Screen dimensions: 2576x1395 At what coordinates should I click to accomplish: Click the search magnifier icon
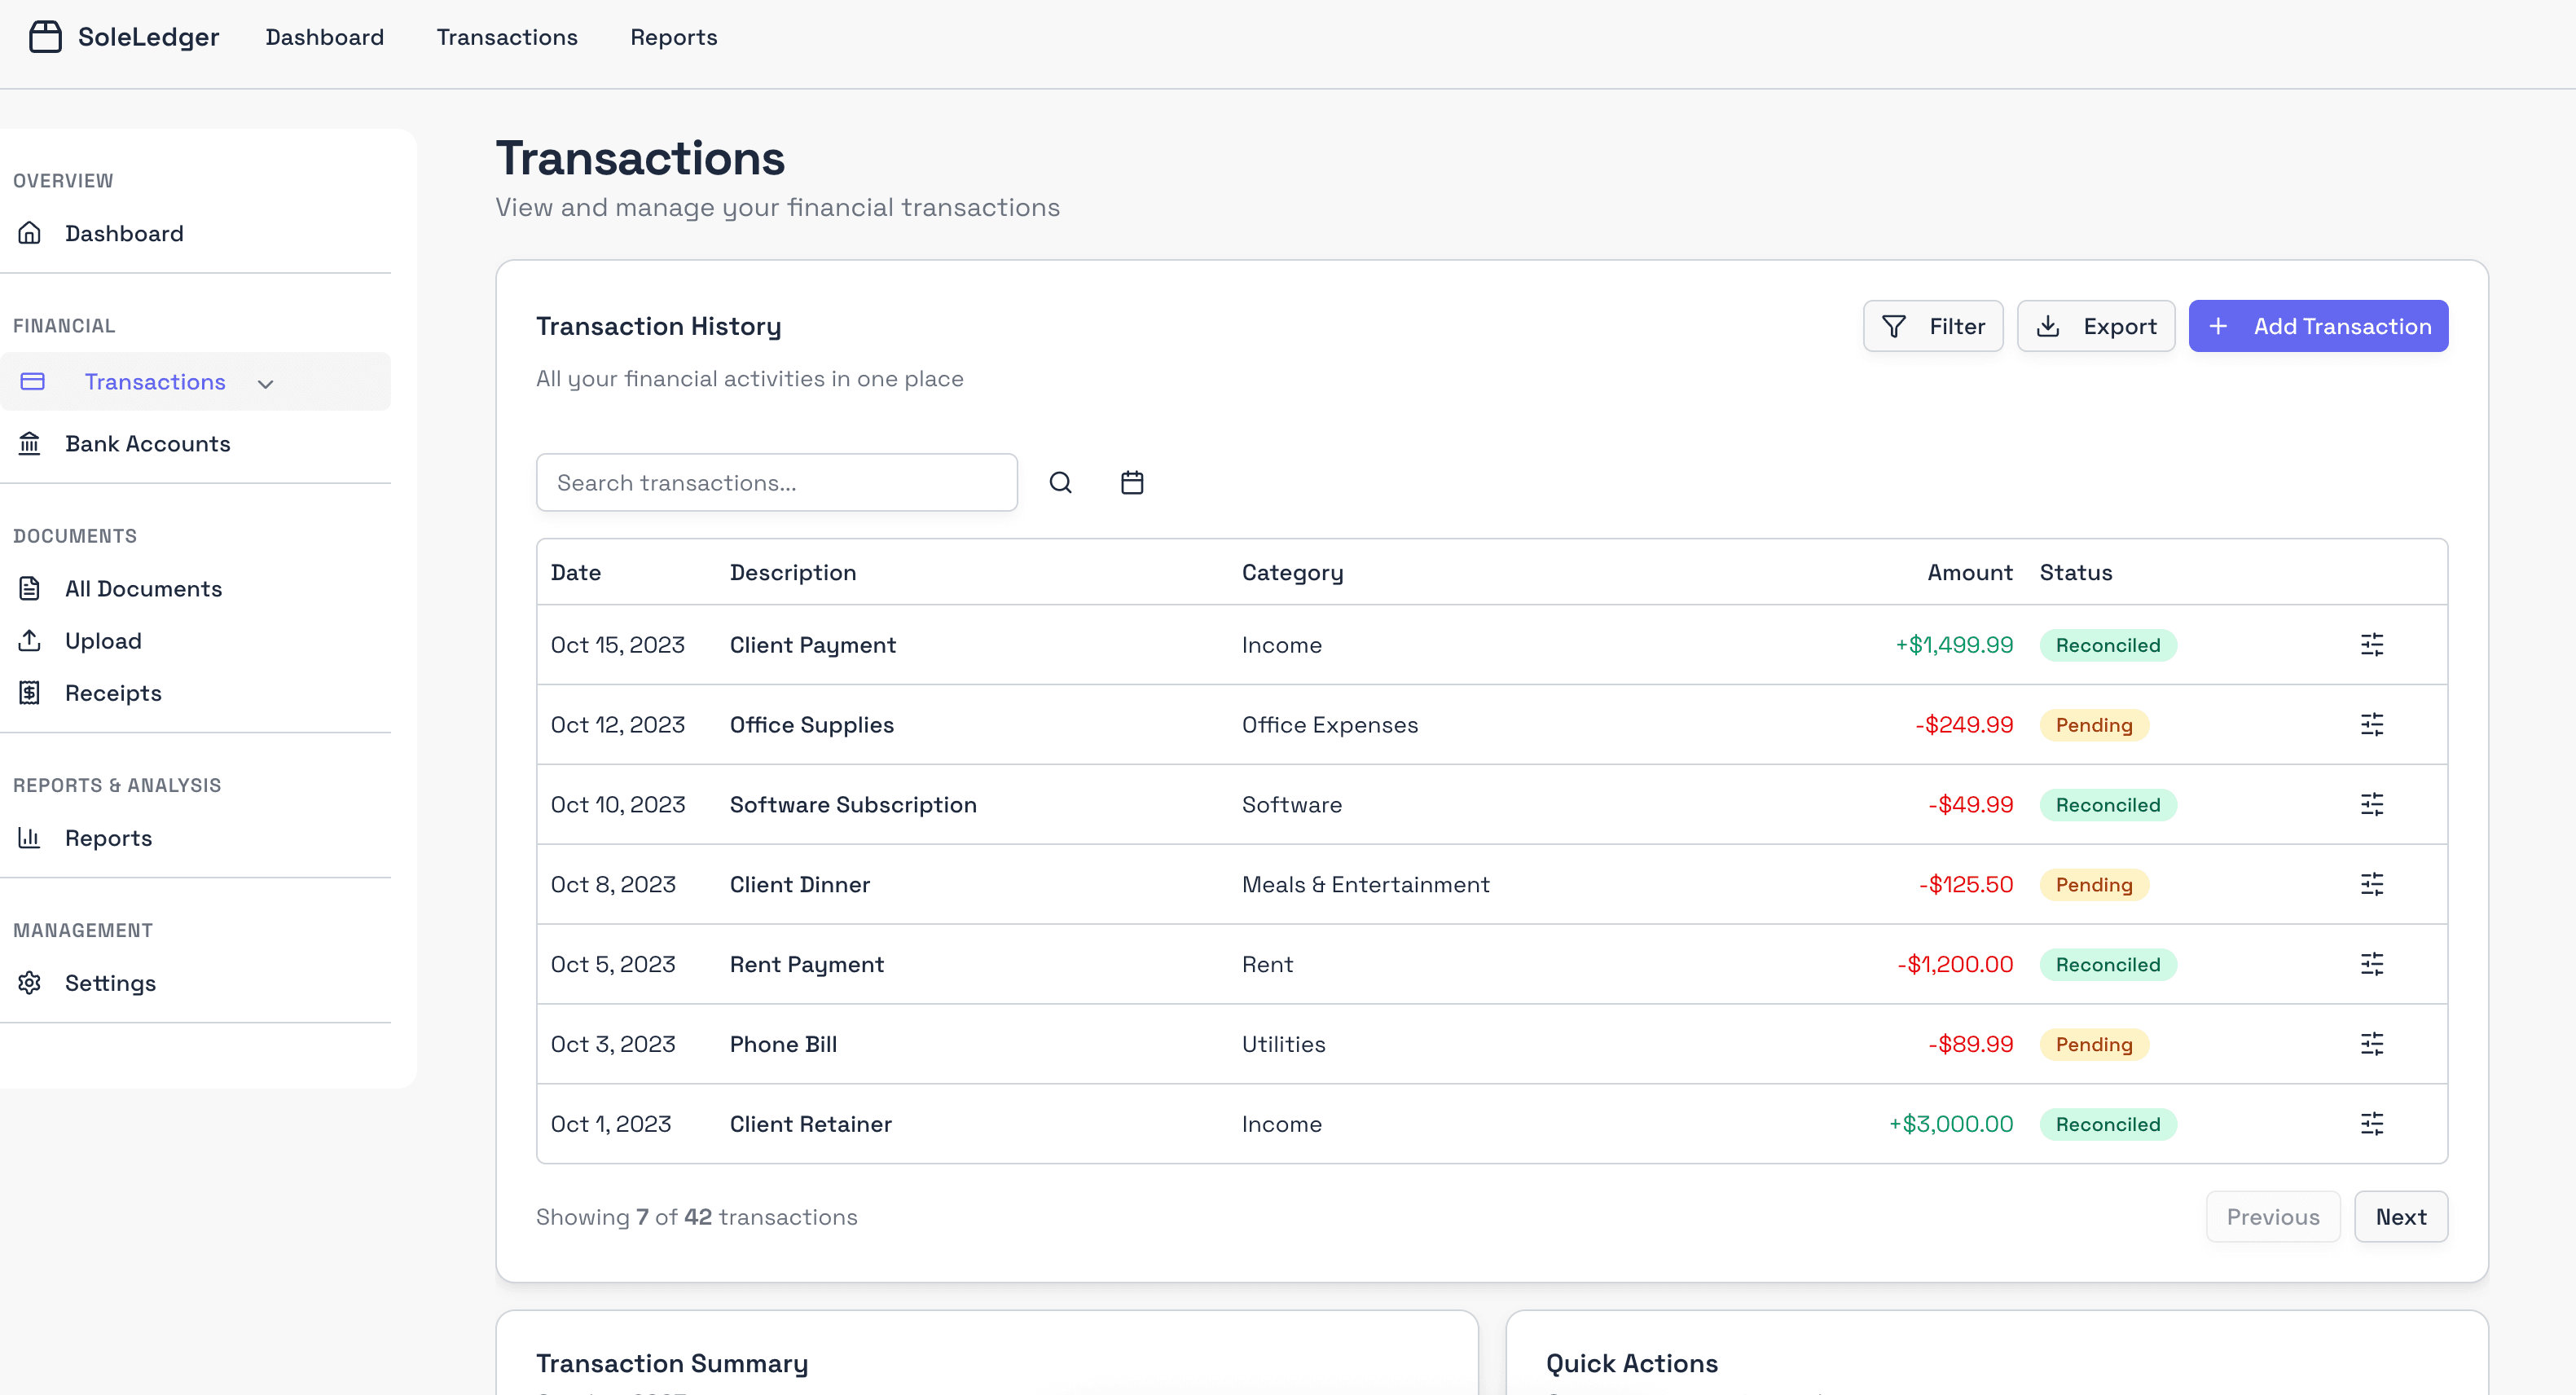click(1060, 483)
